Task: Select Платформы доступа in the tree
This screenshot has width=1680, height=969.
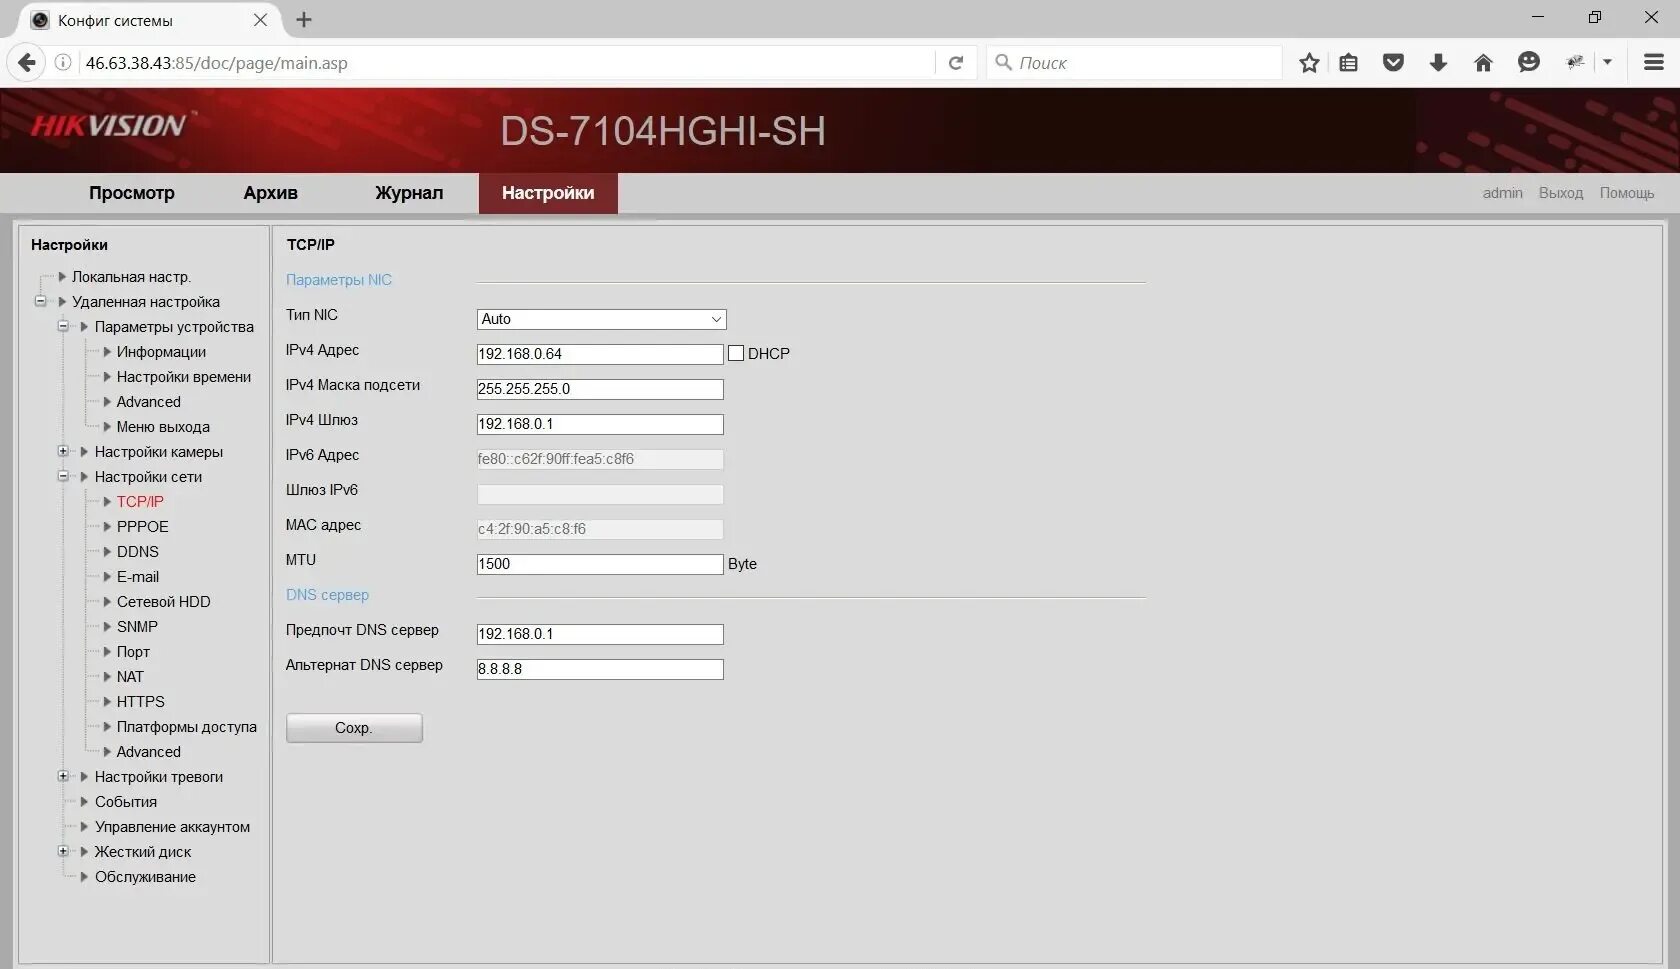Action: 187,727
